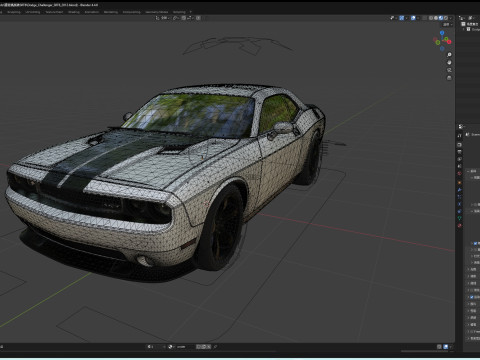Toggle viewport gizmos display
Image resolution: width=480 pixels, height=360 pixels.
coord(402,18)
